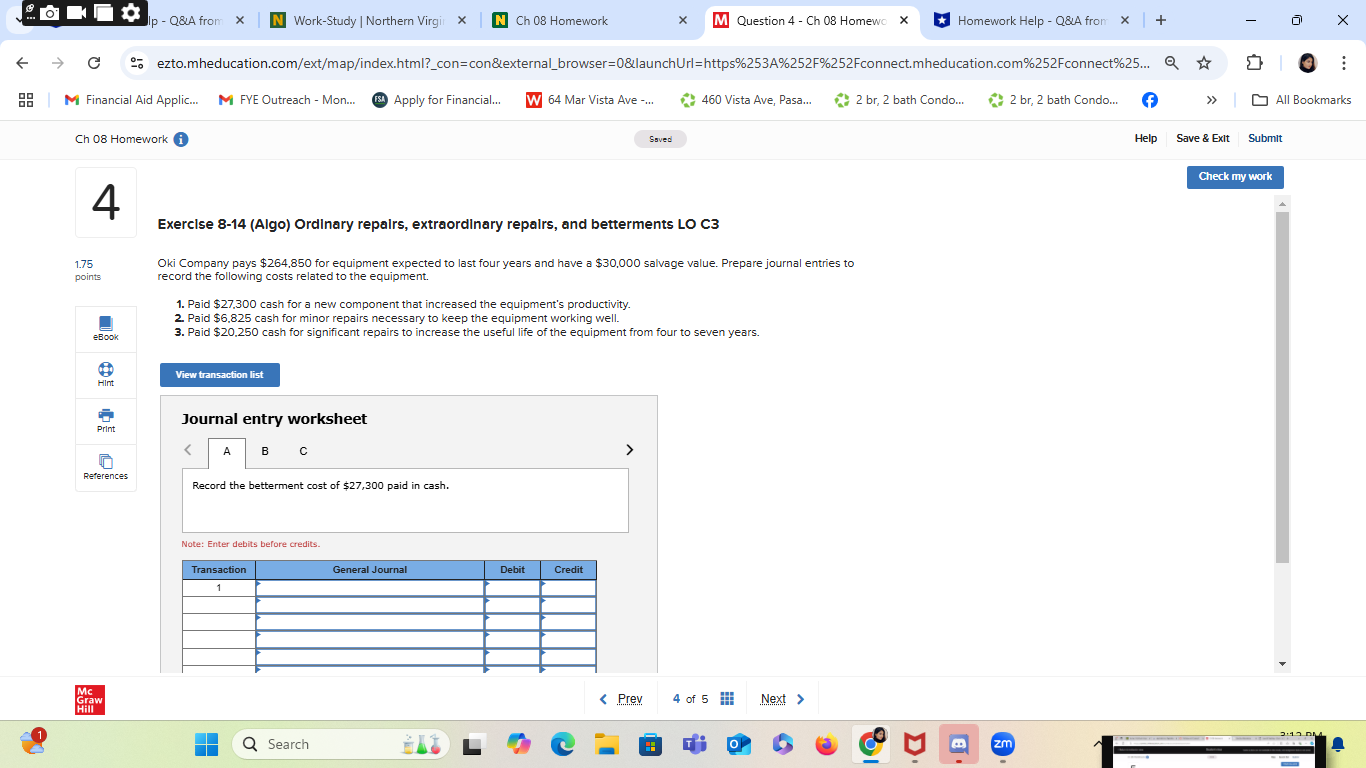Viewport: 1366px width, 768px height.
Task: Switch to journal entry tab B
Action: pos(264,451)
